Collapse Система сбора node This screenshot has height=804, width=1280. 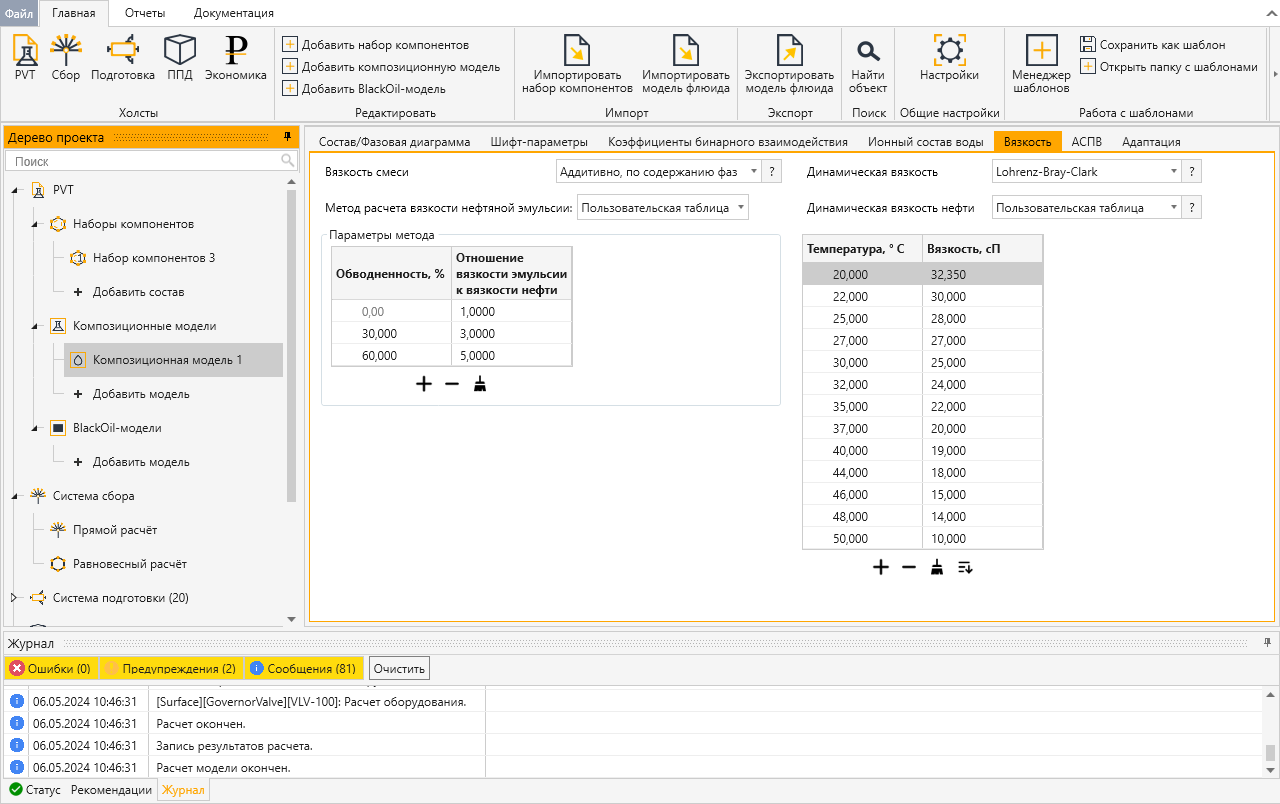click(15, 496)
